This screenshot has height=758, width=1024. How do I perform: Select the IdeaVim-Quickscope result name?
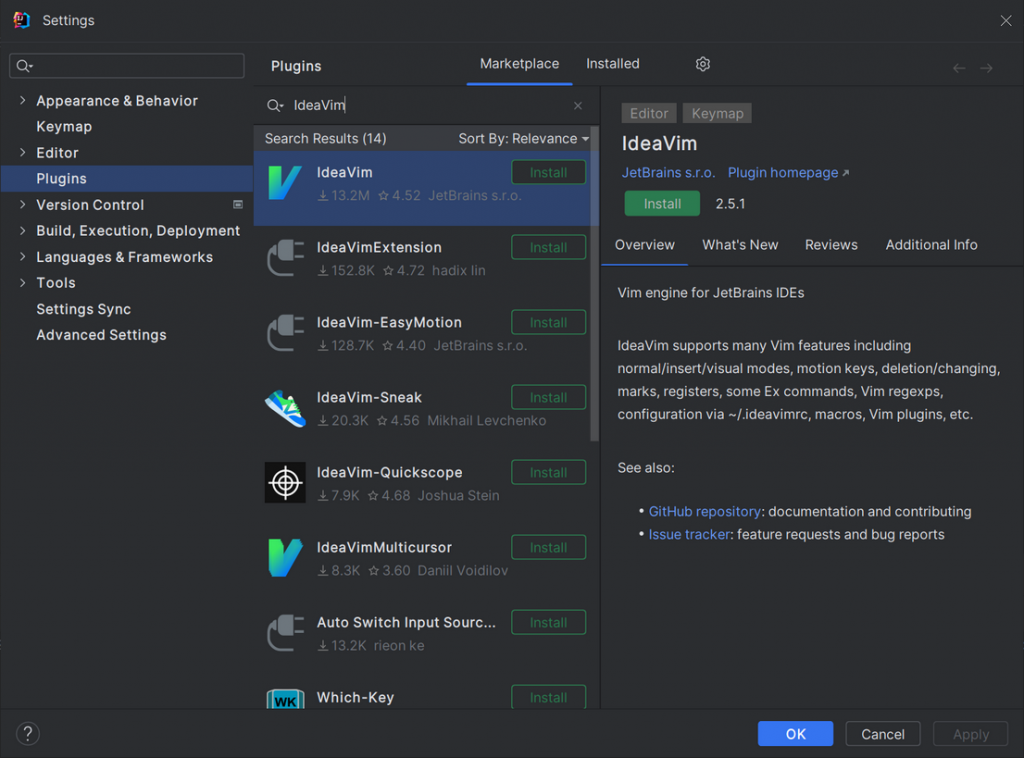pos(389,472)
